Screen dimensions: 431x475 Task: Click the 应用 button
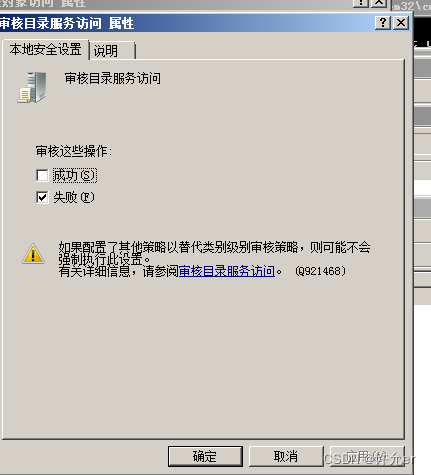coord(367,456)
